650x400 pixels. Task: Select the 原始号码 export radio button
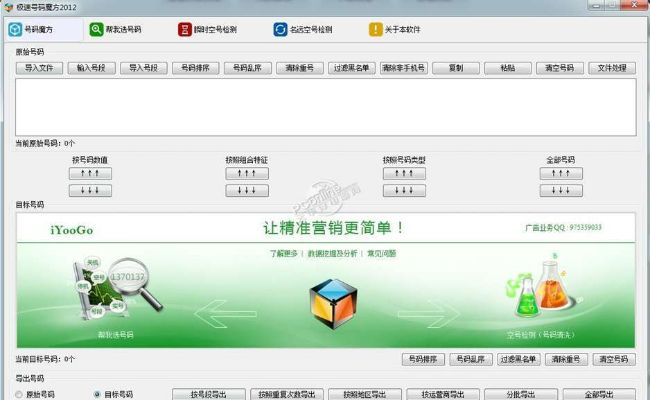(19, 395)
